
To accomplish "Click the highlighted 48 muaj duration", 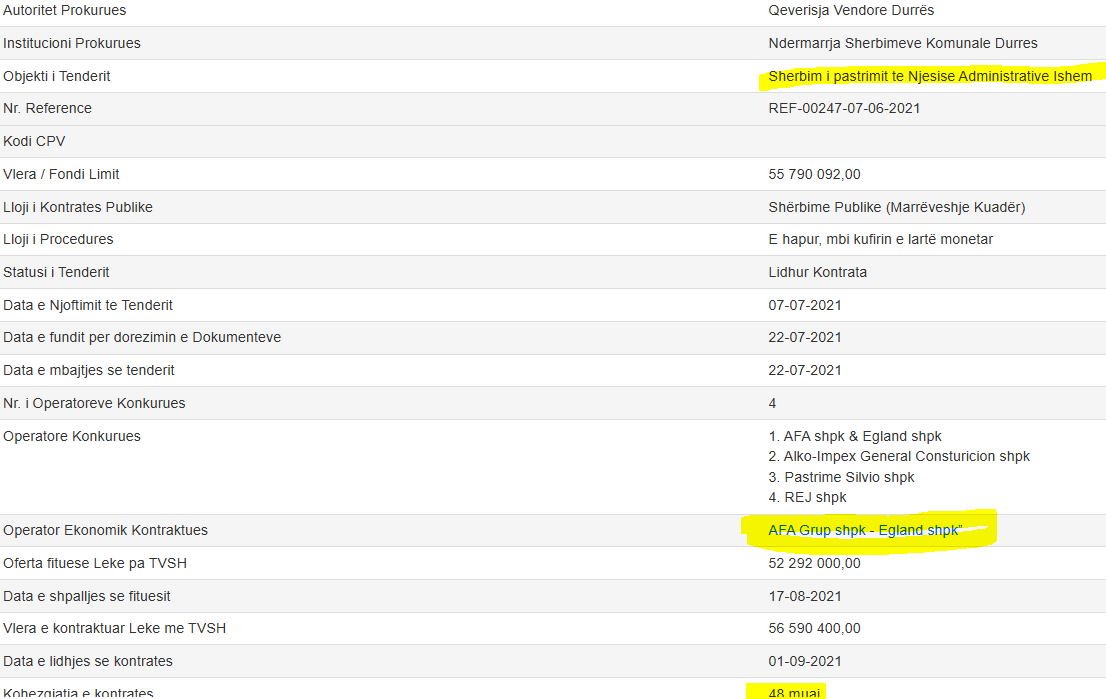I will click(x=795, y=692).
